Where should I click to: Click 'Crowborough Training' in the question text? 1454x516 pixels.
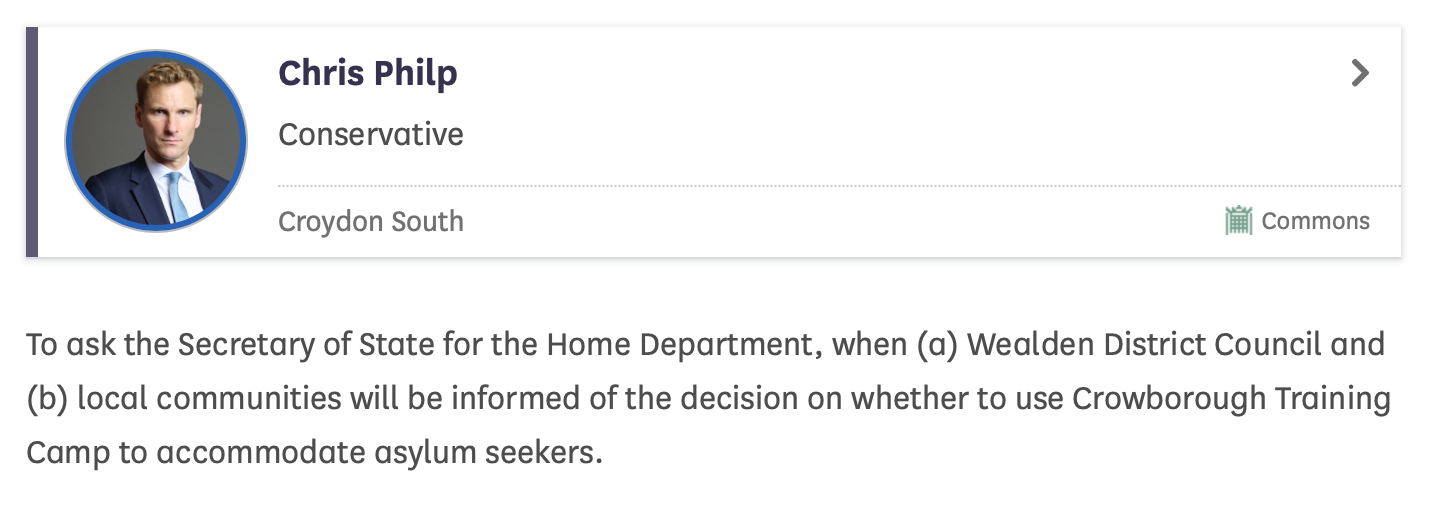pyautogui.click(x=1231, y=399)
